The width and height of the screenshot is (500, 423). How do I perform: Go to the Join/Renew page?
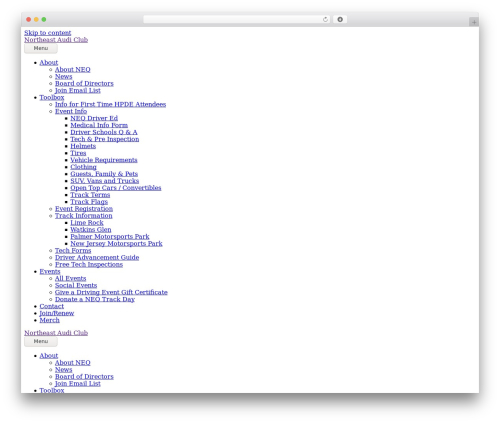(57, 313)
